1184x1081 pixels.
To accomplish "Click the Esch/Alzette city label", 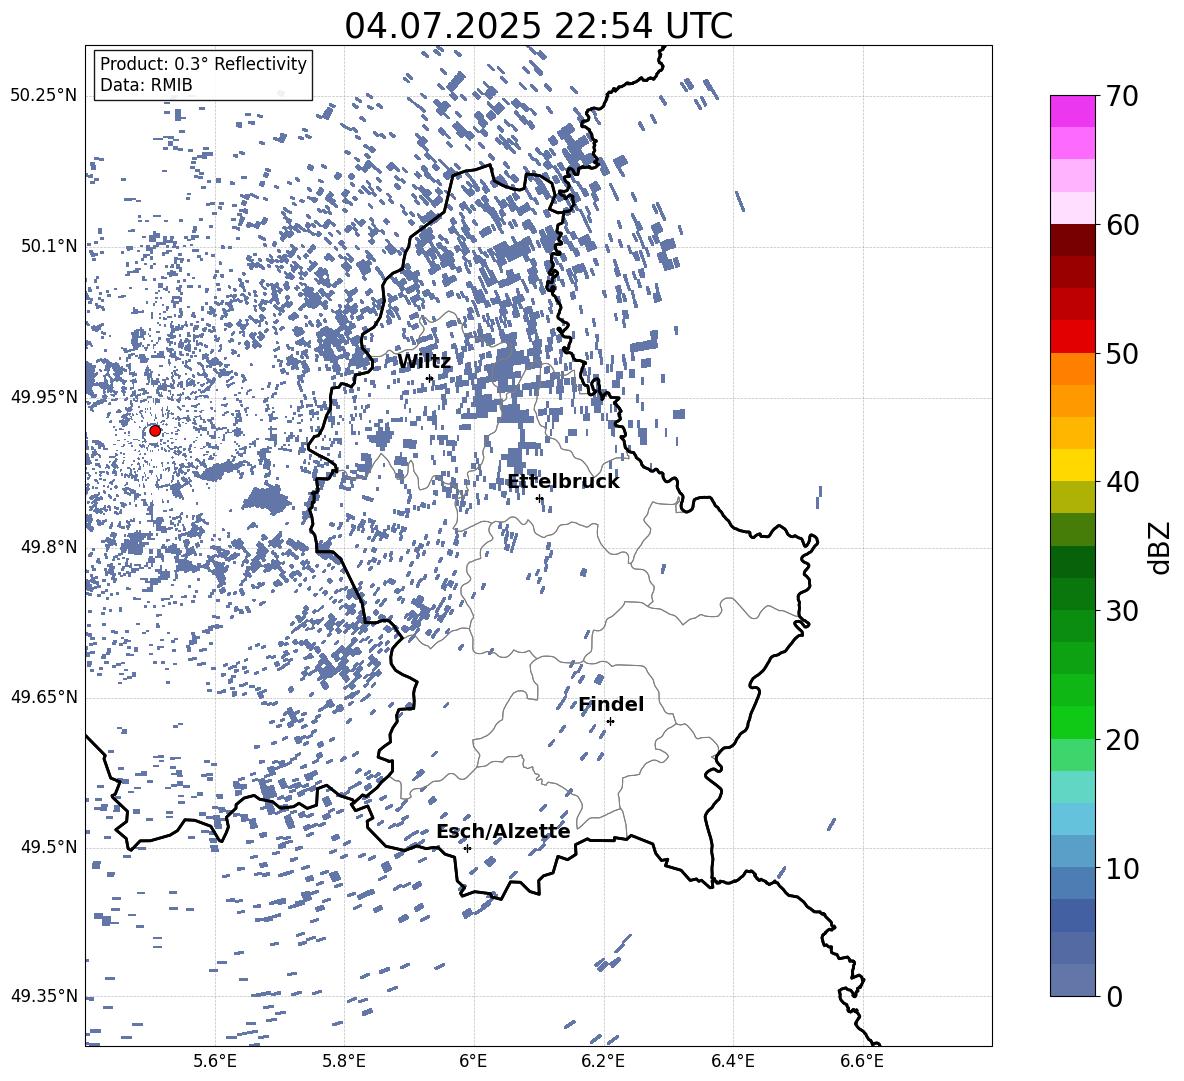I will (504, 832).
